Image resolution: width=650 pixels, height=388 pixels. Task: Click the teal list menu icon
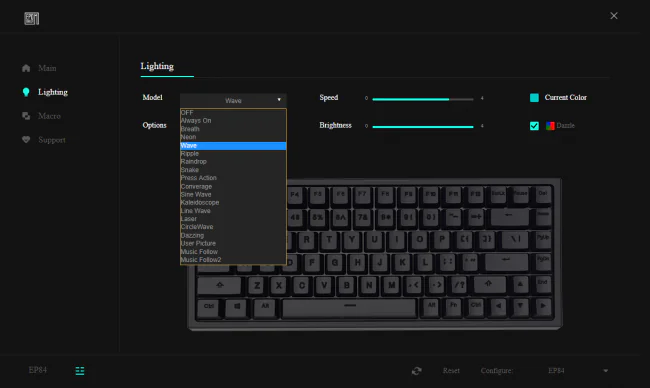coord(80,371)
